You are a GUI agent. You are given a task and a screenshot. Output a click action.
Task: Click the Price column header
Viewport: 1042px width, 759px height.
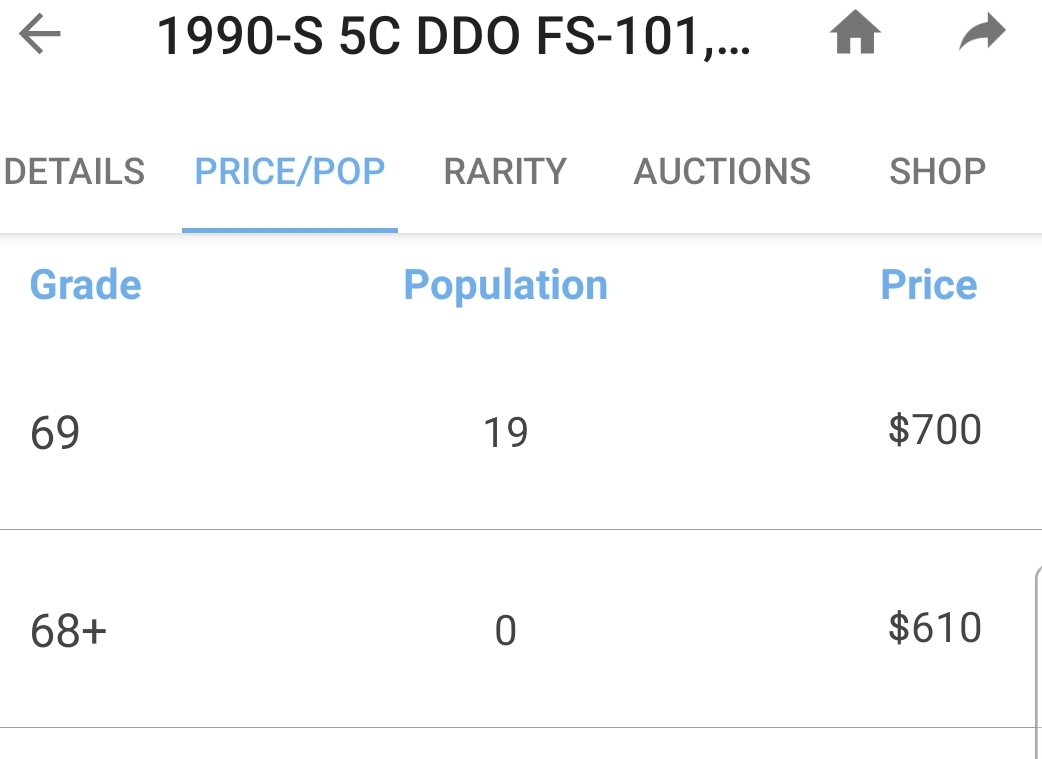click(x=928, y=285)
